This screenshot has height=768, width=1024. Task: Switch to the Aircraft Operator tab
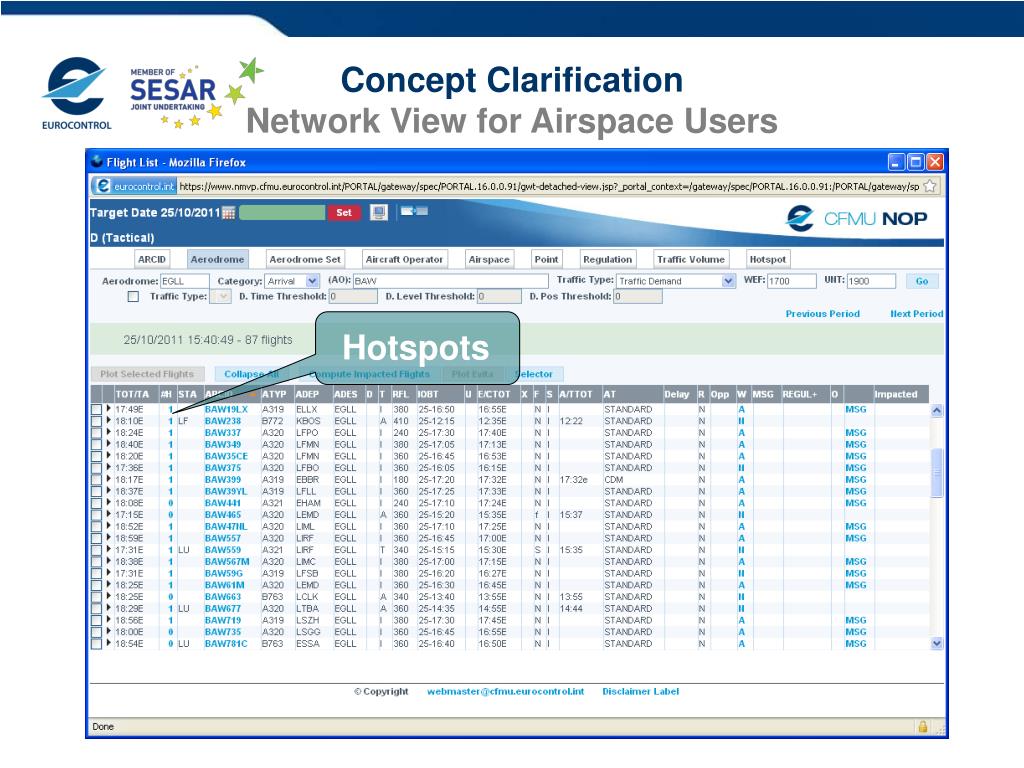(x=404, y=259)
